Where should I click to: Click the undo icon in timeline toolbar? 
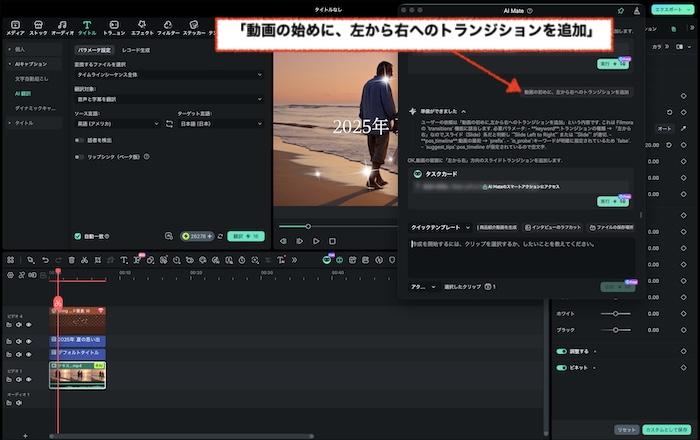click(45, 260)
